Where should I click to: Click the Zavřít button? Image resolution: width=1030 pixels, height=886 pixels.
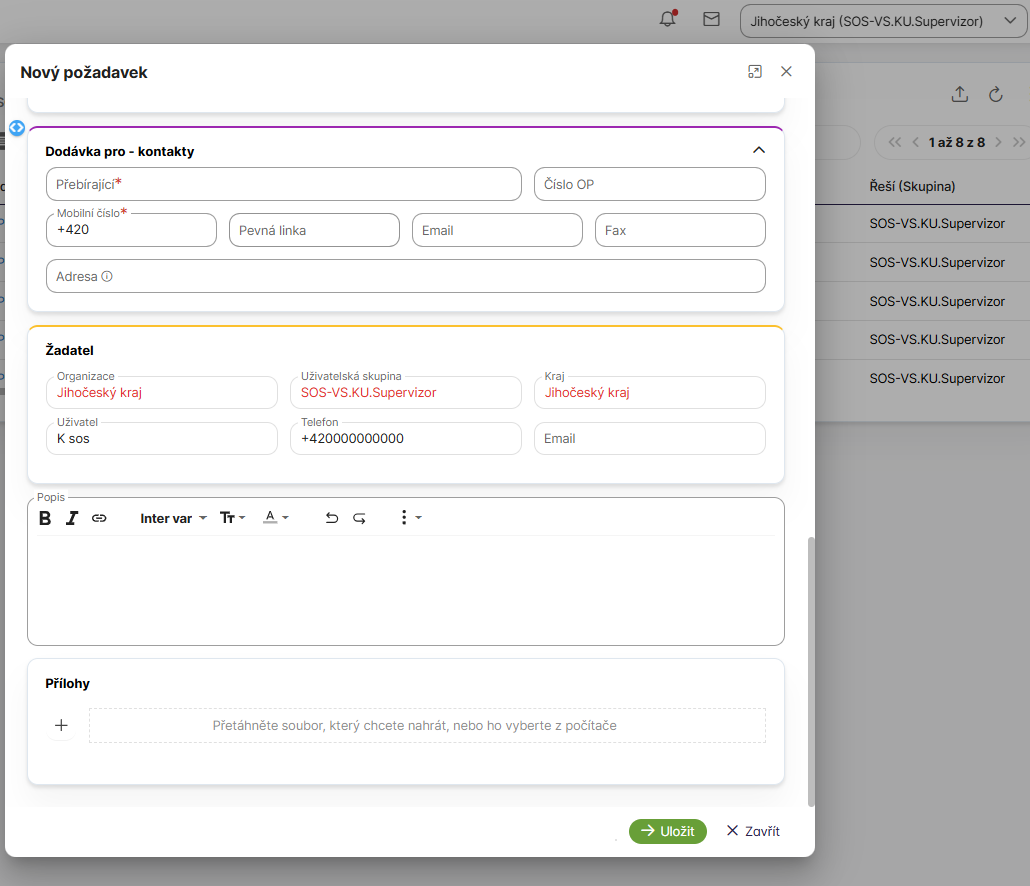pyautogui.click(x=752, y=831)
